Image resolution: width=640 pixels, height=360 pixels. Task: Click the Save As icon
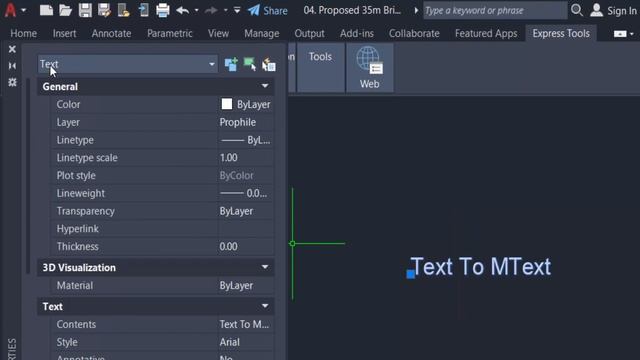coord(104,10)
